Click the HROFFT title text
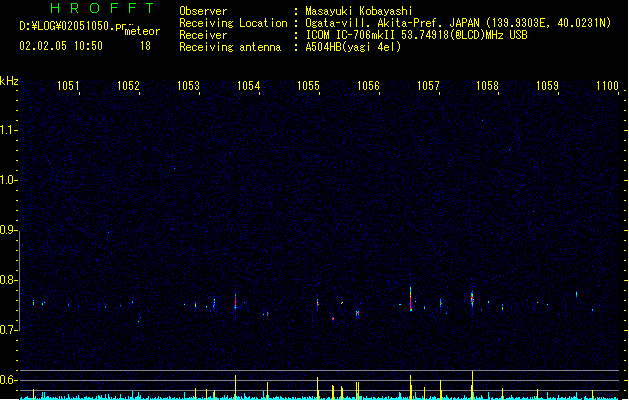The image size is (629, 400). 103,8
